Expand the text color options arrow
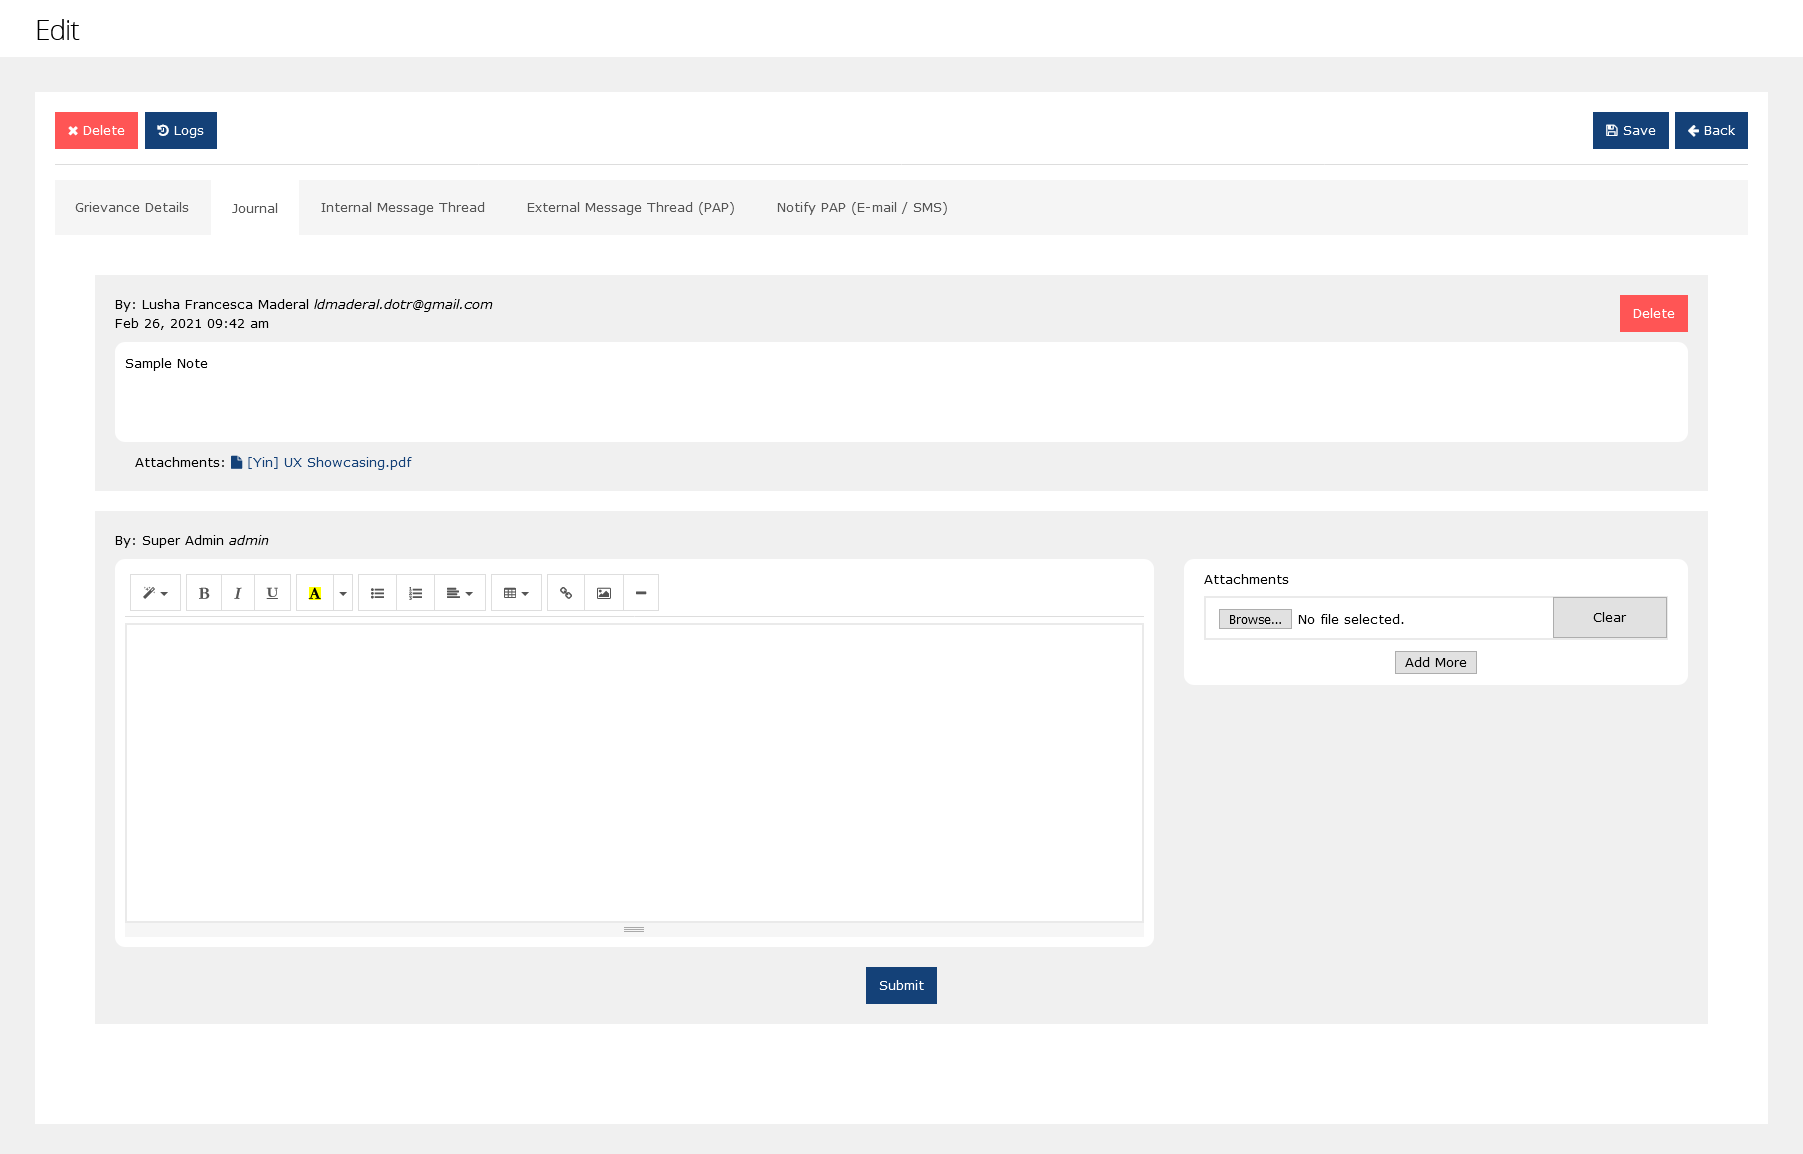The image size is (1803, 1154). click(343, 593)
